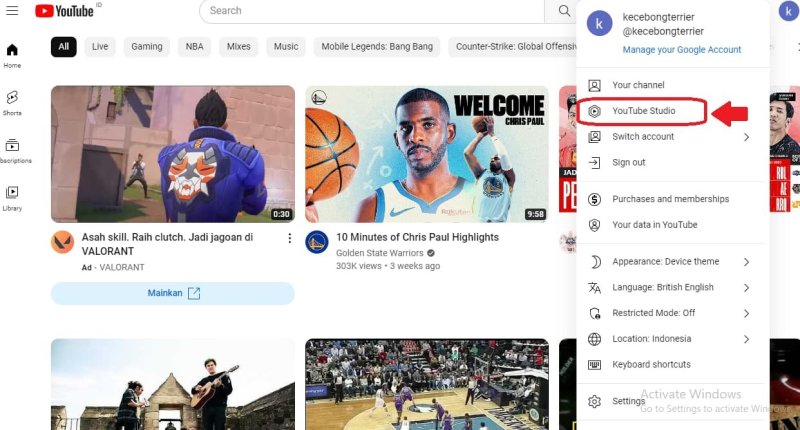
Task: Open '10 Minutes of Chris Paul Highlights' title
Action: tap(417, 237)
